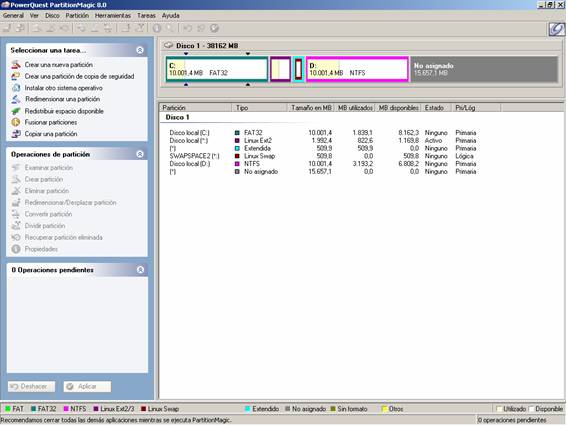
Task: Click the 'Lógica' cell of SWAPSPACE2
Action: 464,156
